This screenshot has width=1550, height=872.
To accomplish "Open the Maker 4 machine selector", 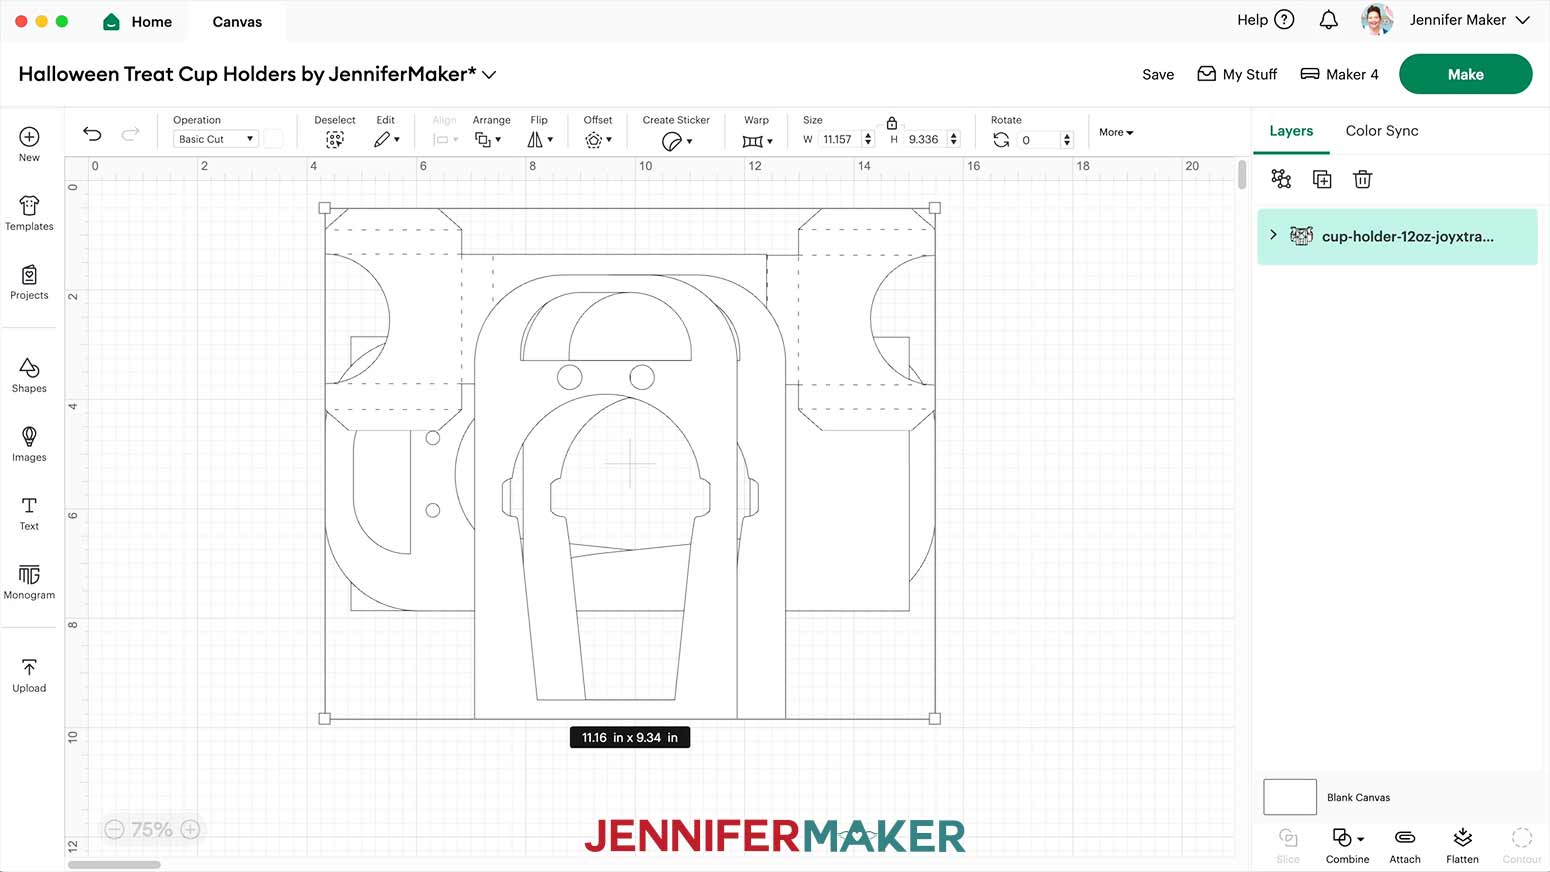I will coord(1339,74).
